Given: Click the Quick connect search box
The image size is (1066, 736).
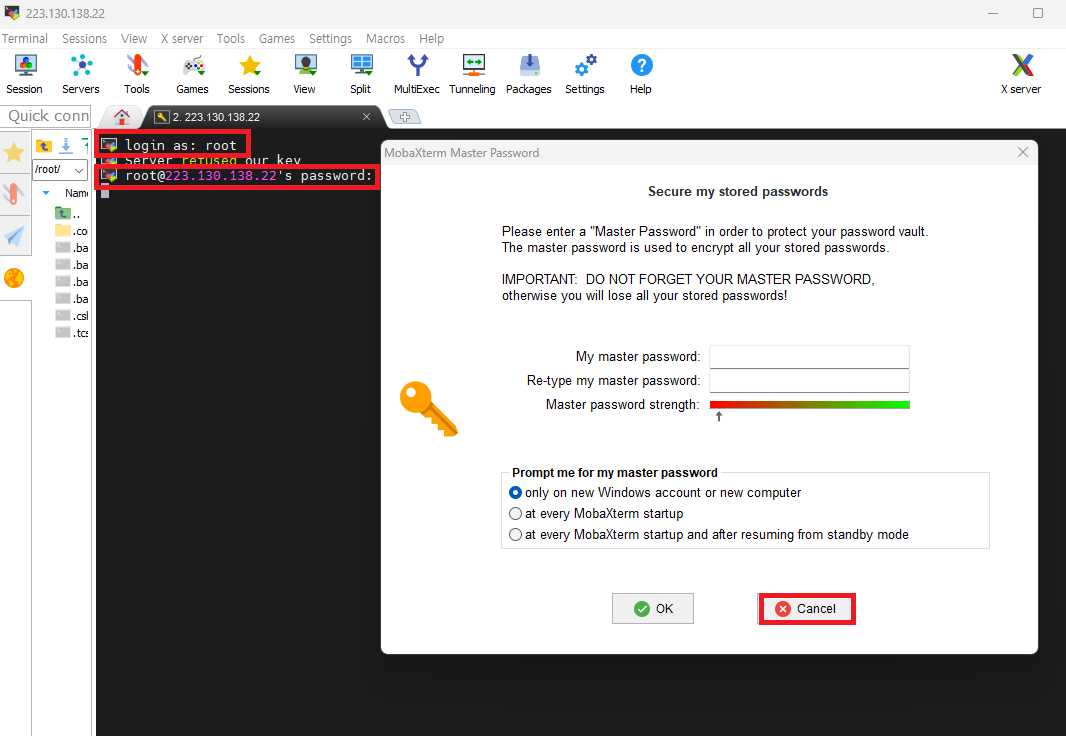Looking at the screenshot, I should click(46, 116).
